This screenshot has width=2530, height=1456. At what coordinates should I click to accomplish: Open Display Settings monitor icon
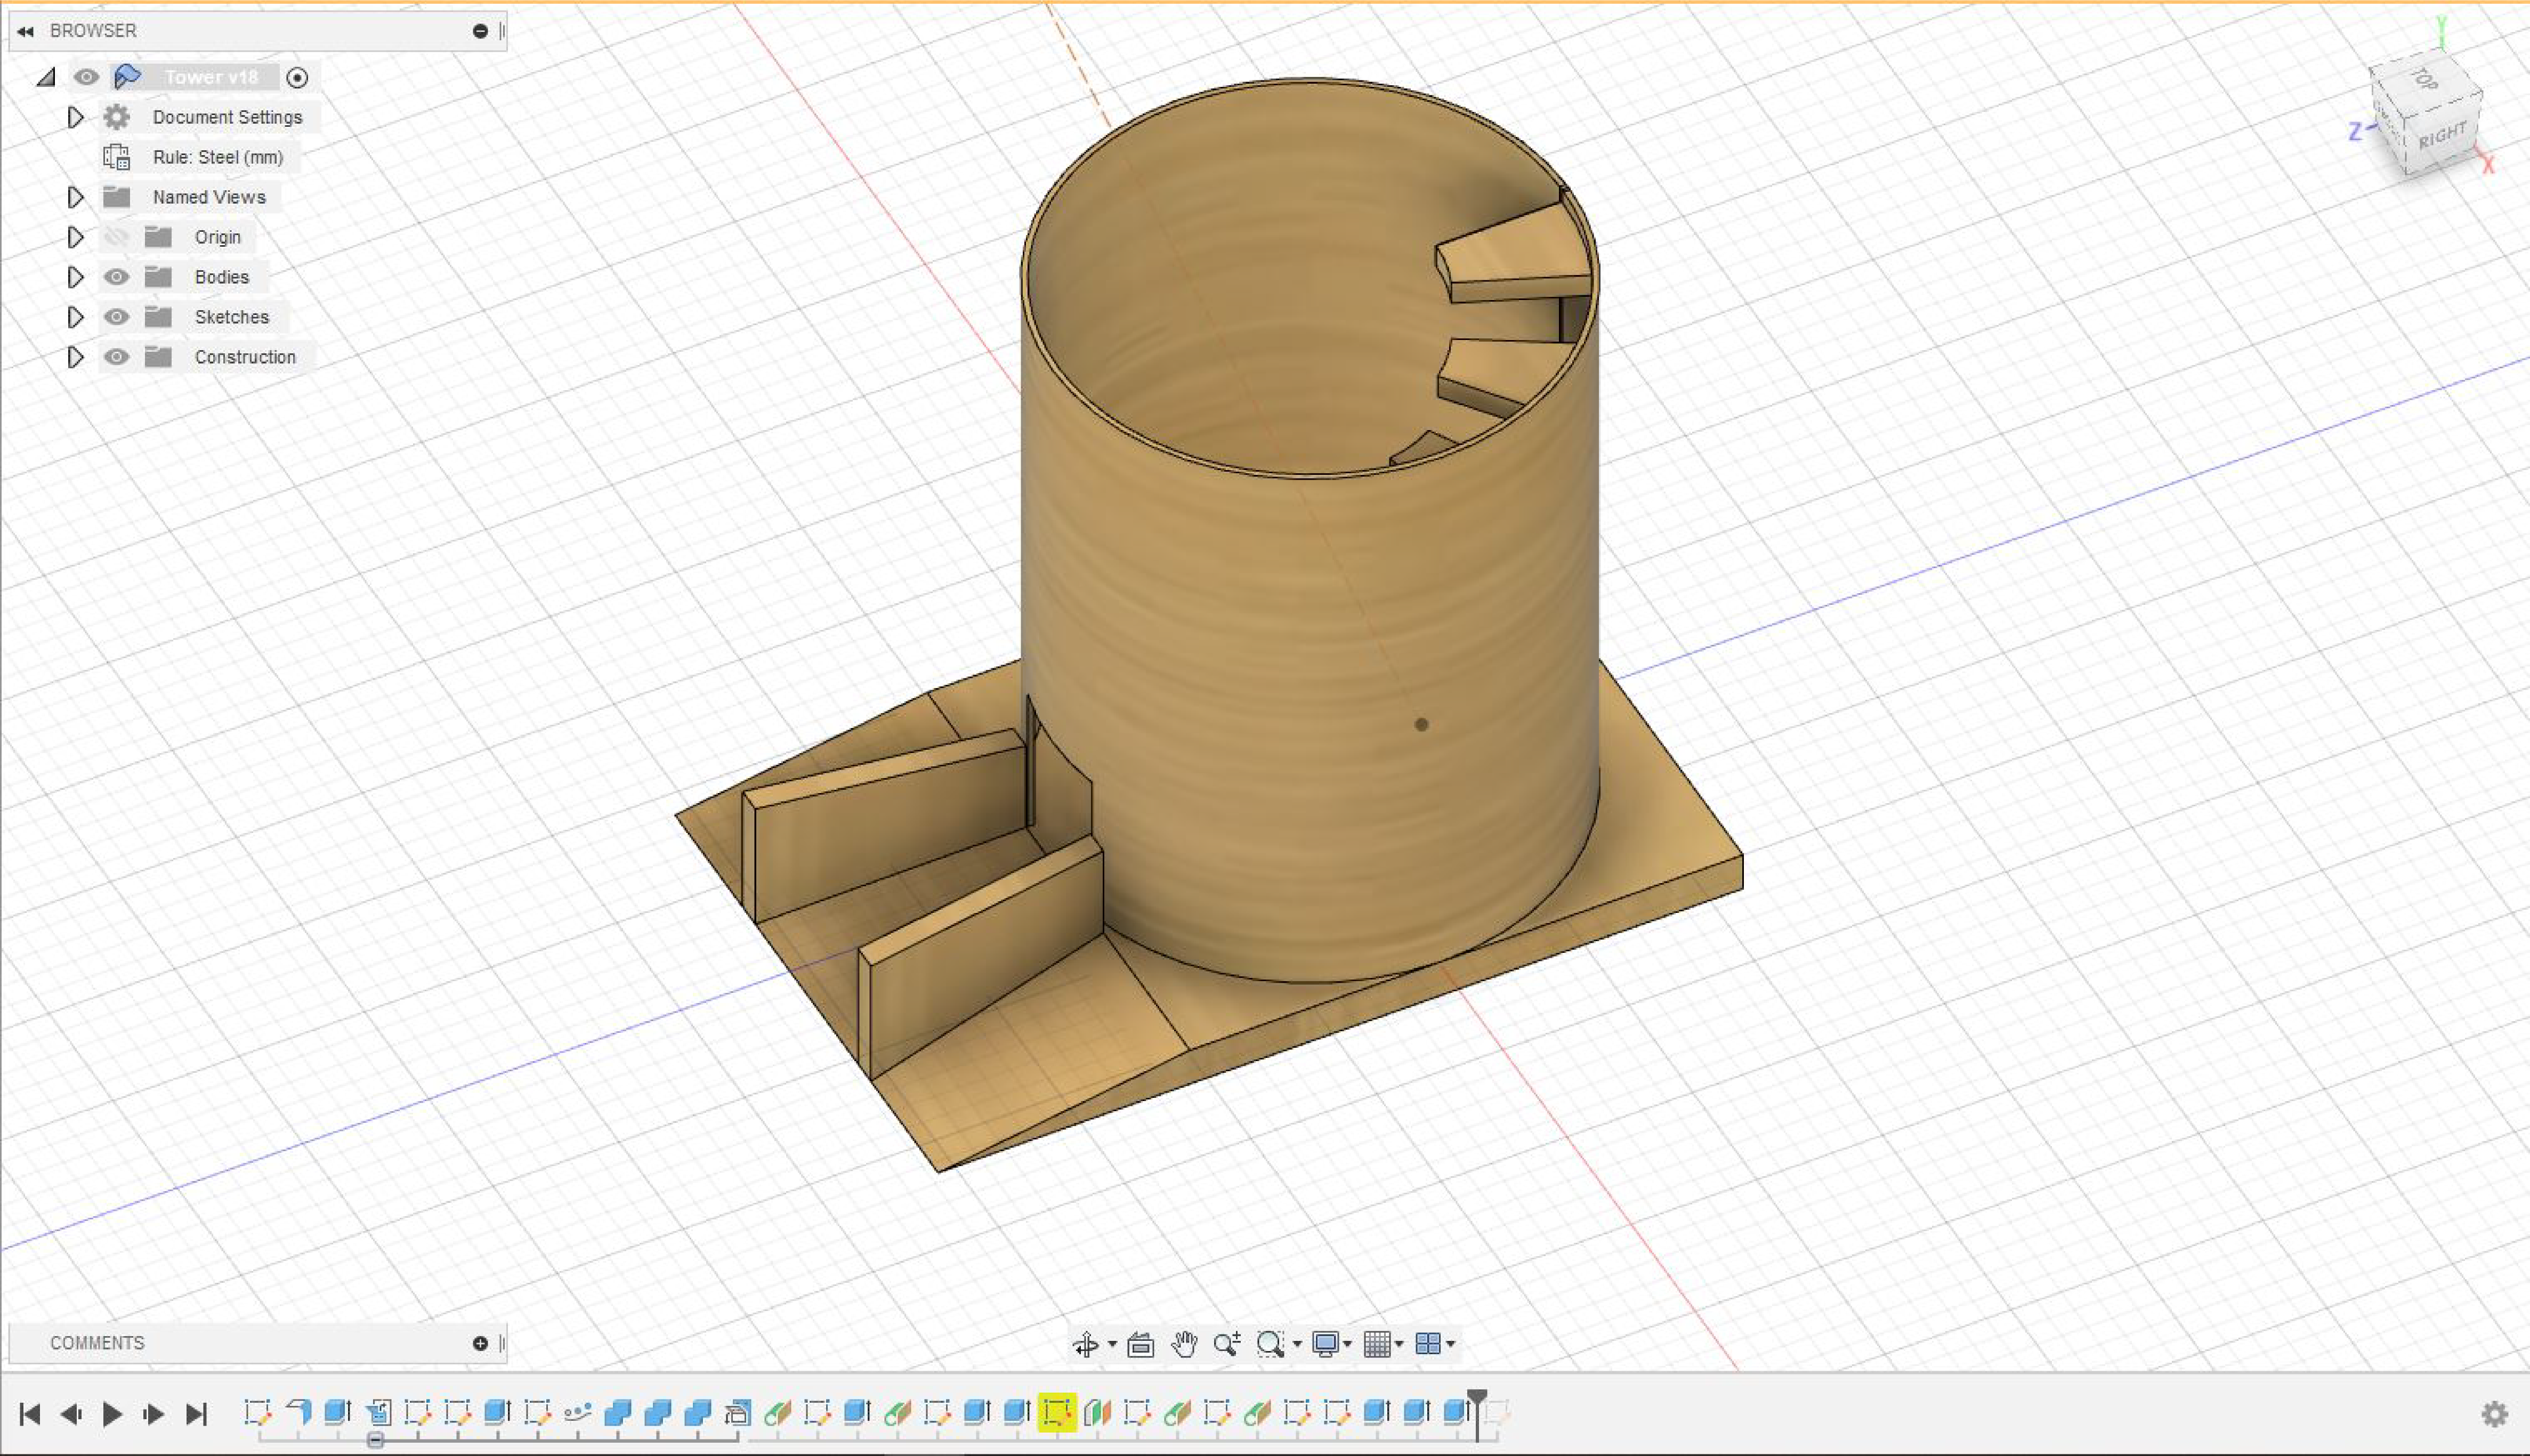pos(1326,1345)
